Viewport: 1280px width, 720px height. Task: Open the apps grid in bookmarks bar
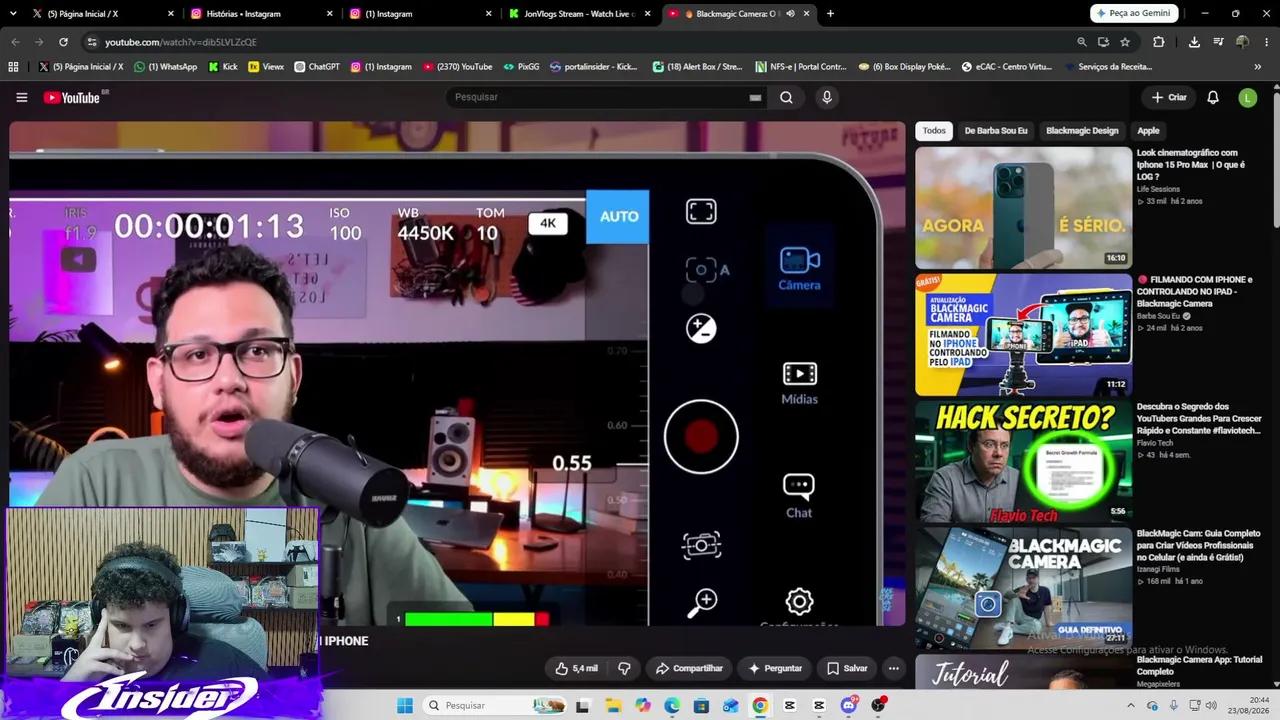coord(13,67)
